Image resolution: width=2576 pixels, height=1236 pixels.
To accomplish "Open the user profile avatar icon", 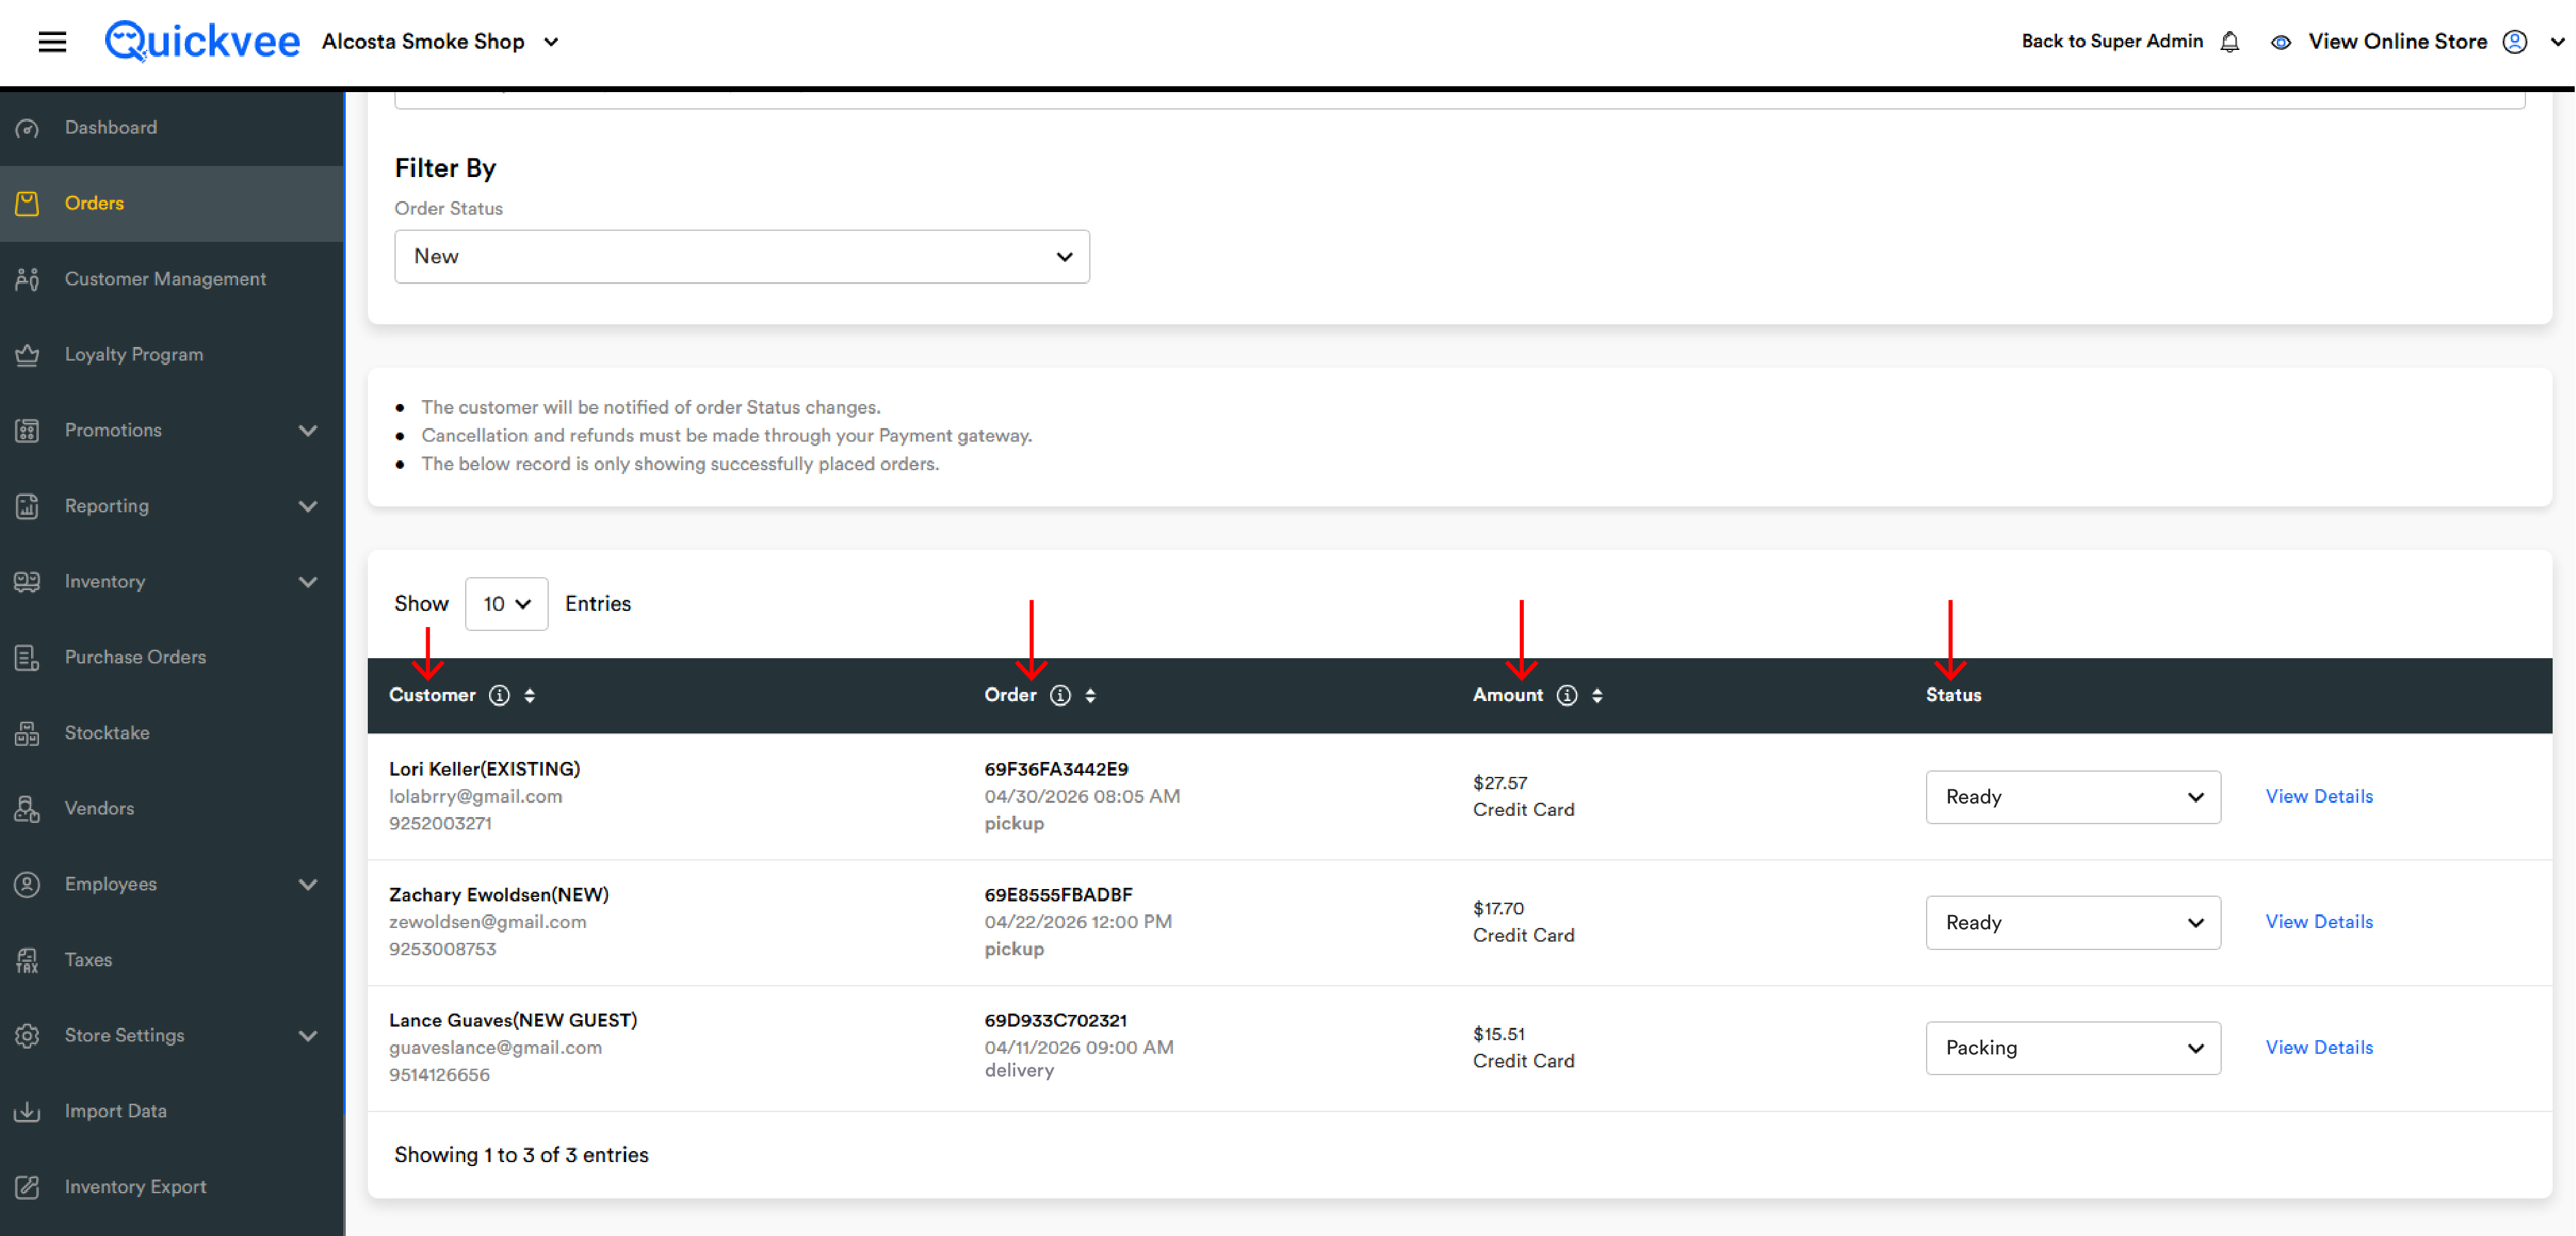I will click(x=2515, y=42).
